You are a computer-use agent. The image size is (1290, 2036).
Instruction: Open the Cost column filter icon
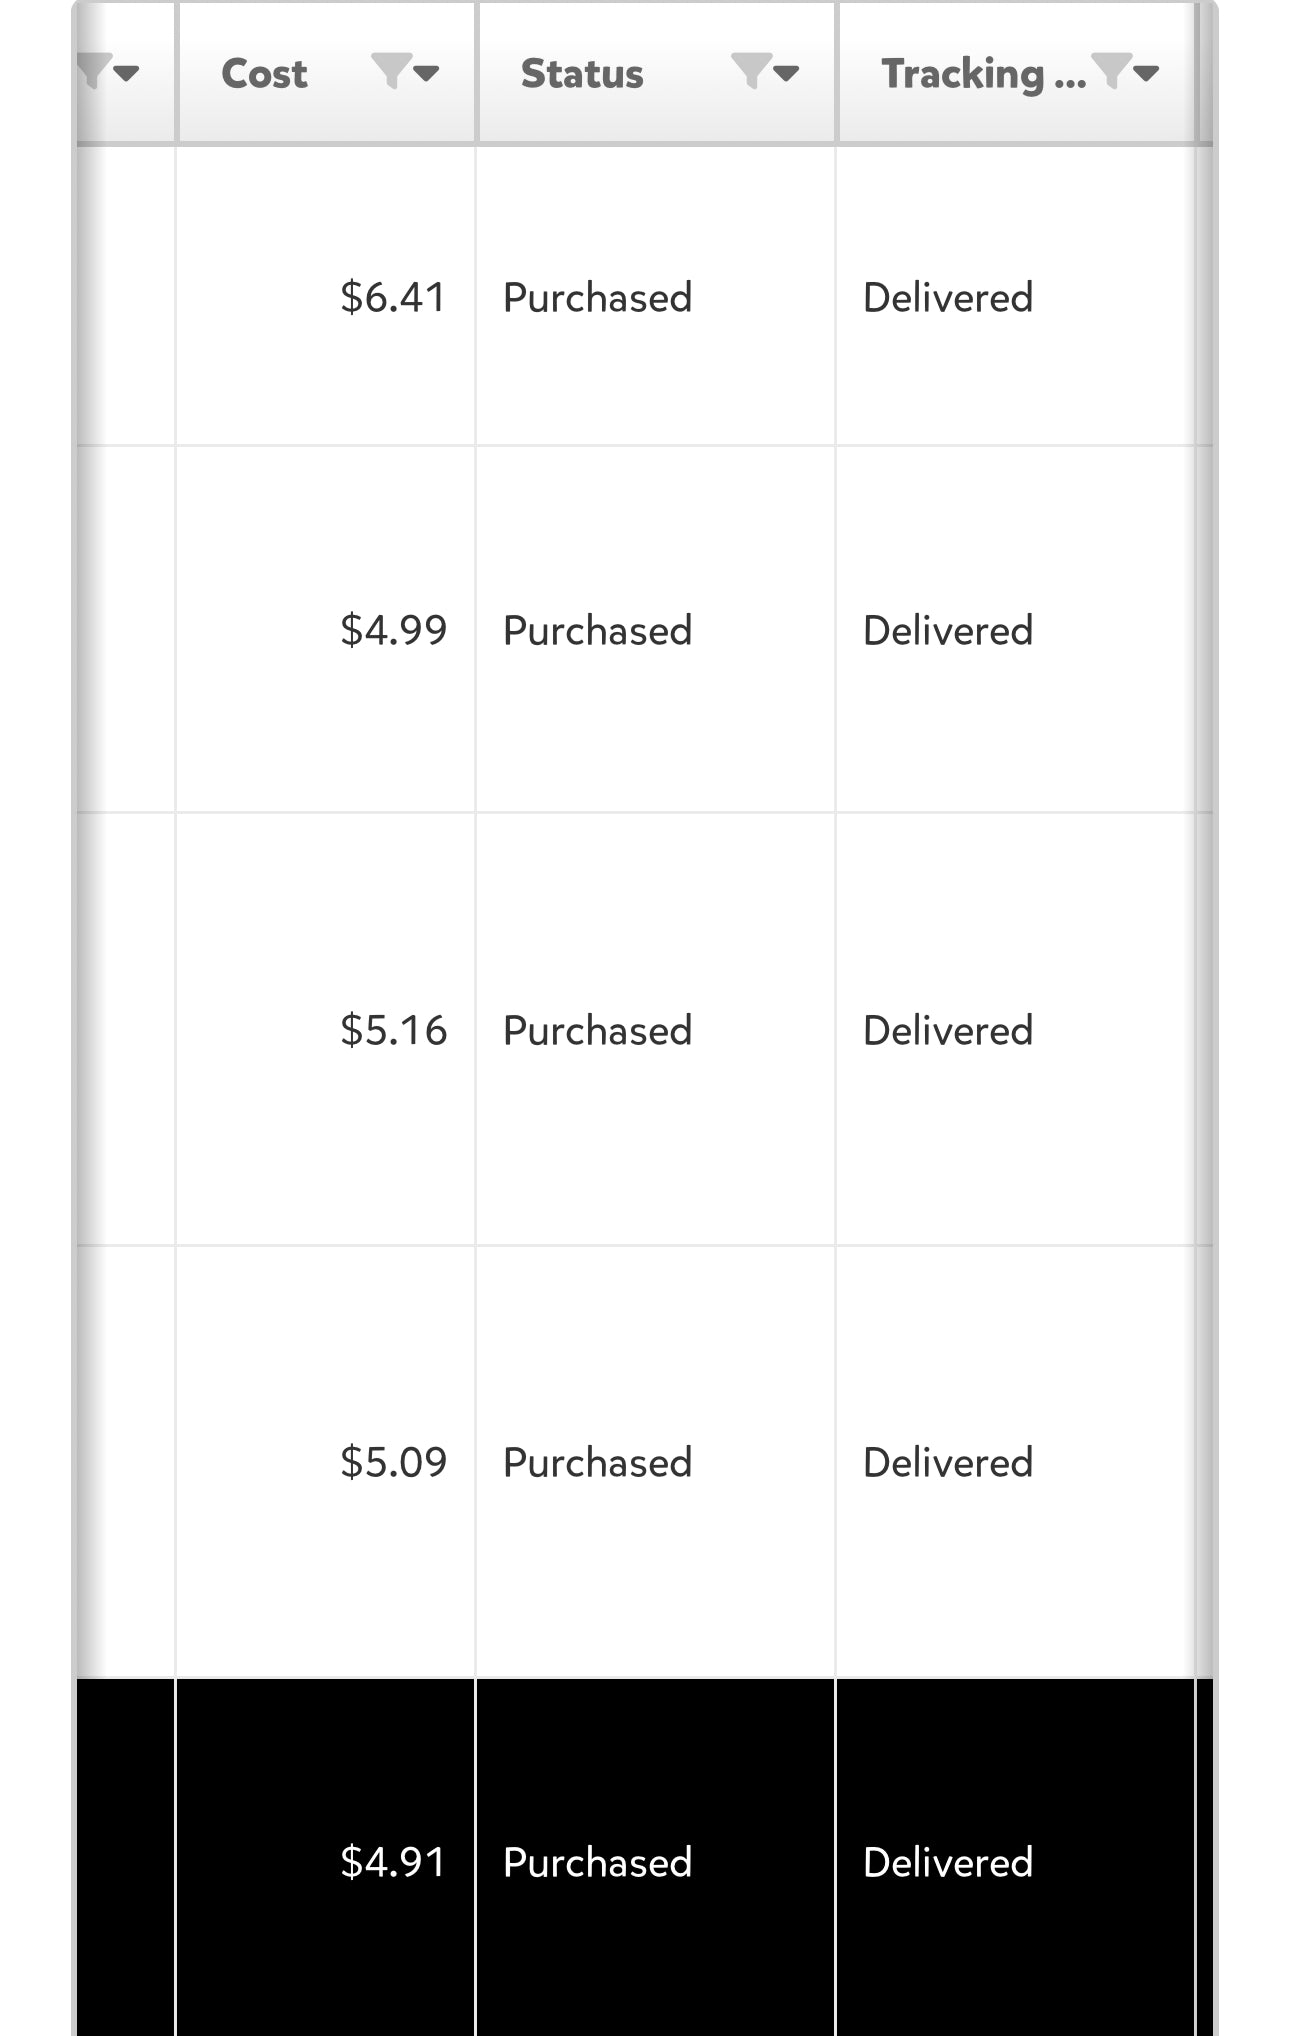[x=405, y=72]
